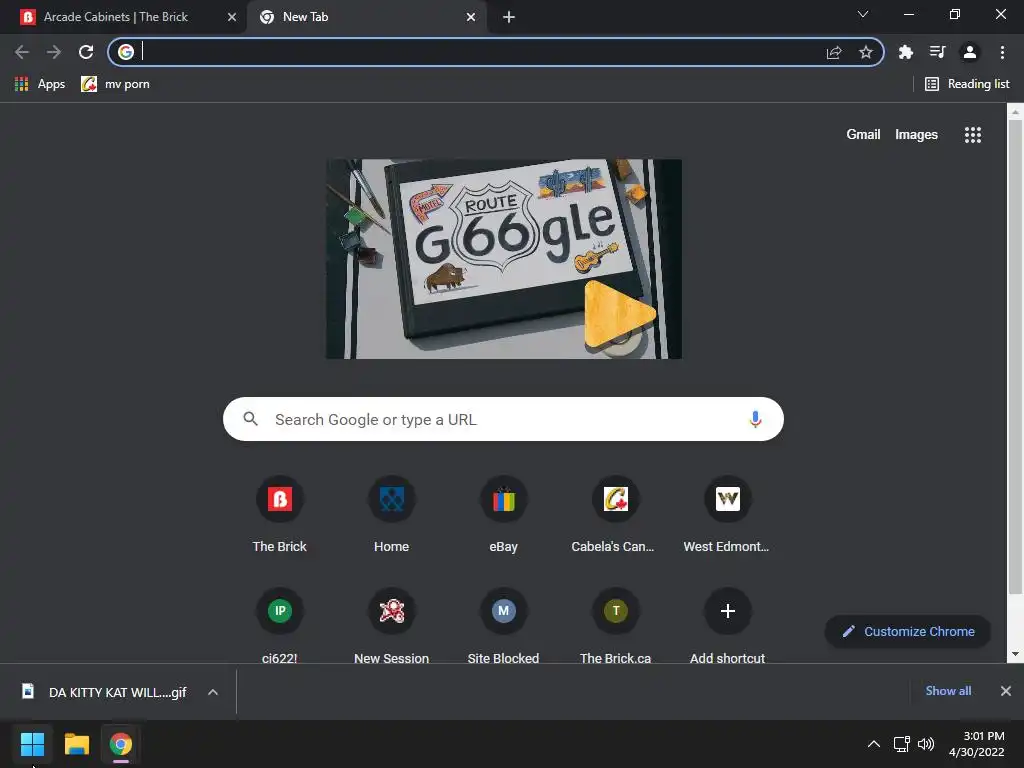The width and height of the screenshot is (1024, 768).
Task: Open the eBay shortcut
Action: (504, 515)
